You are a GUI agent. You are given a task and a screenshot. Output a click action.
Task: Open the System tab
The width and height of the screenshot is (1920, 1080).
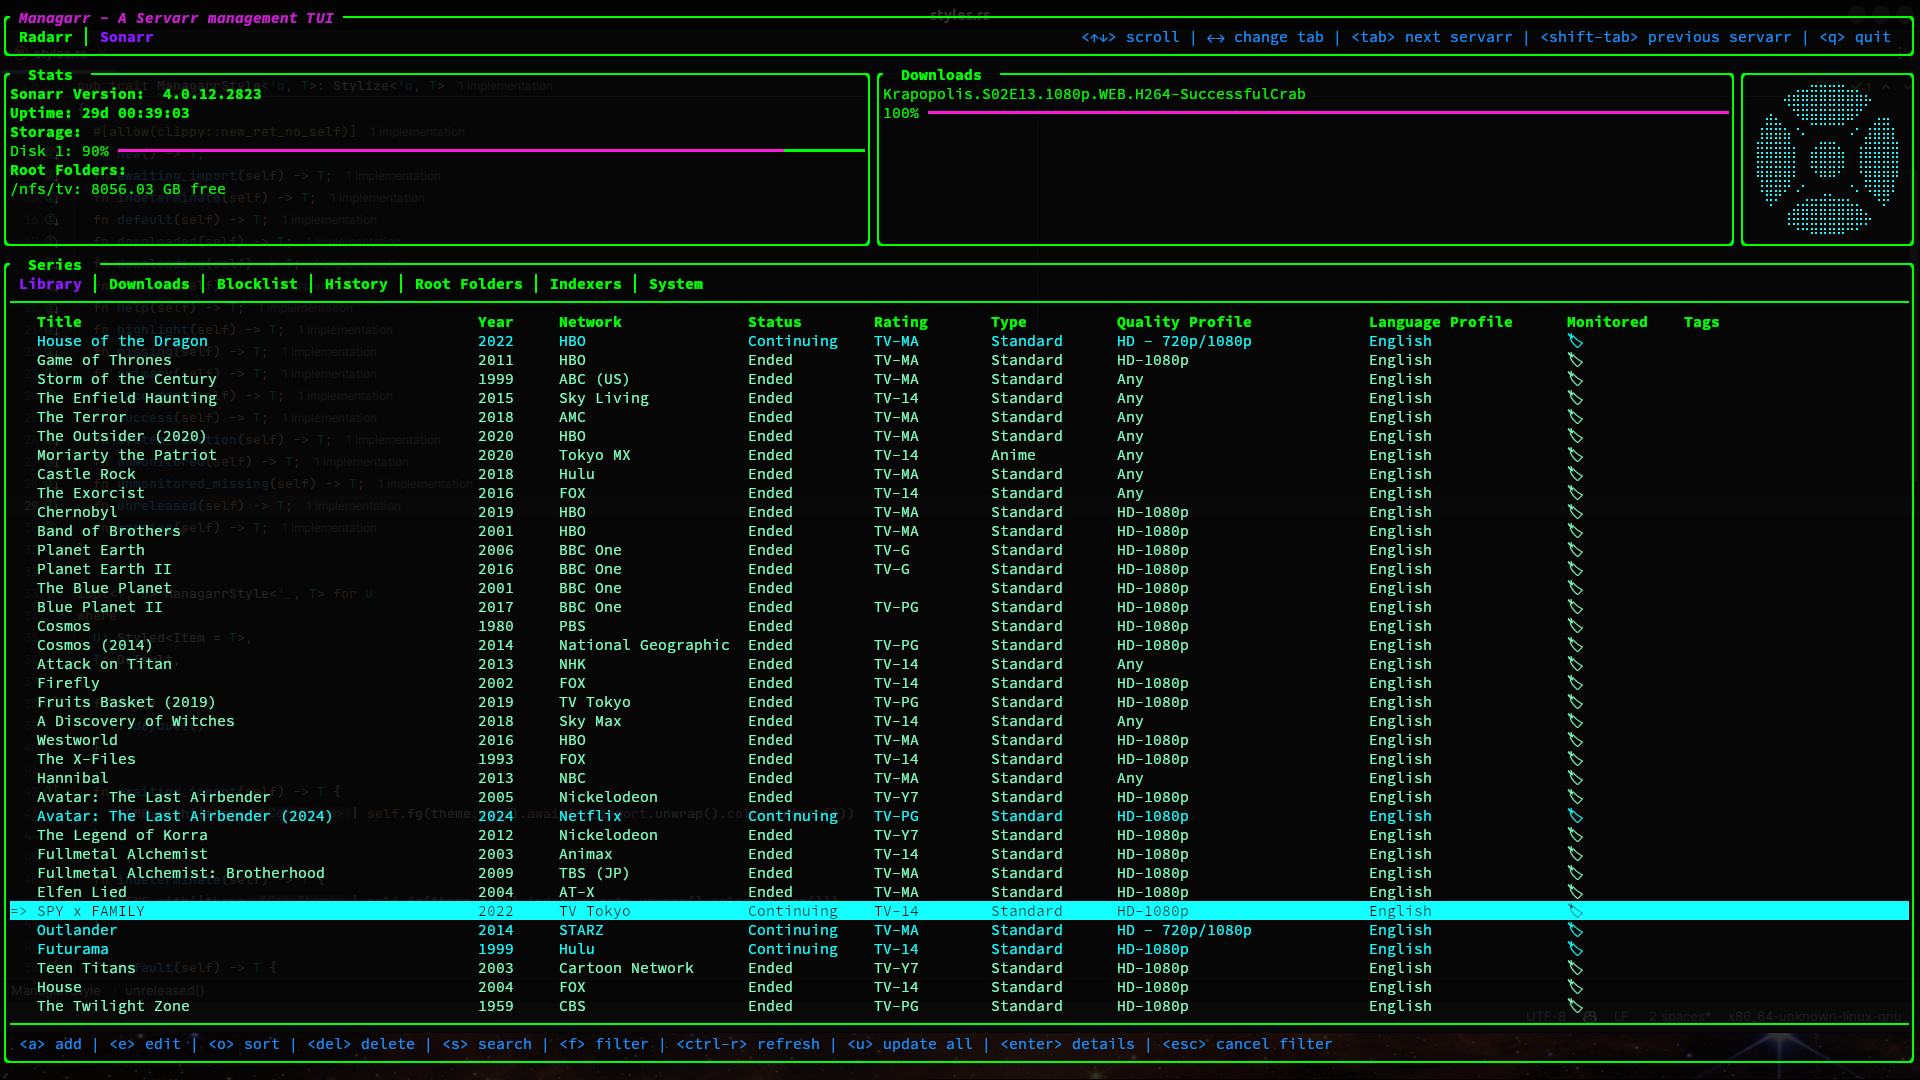tap(675, 284)
